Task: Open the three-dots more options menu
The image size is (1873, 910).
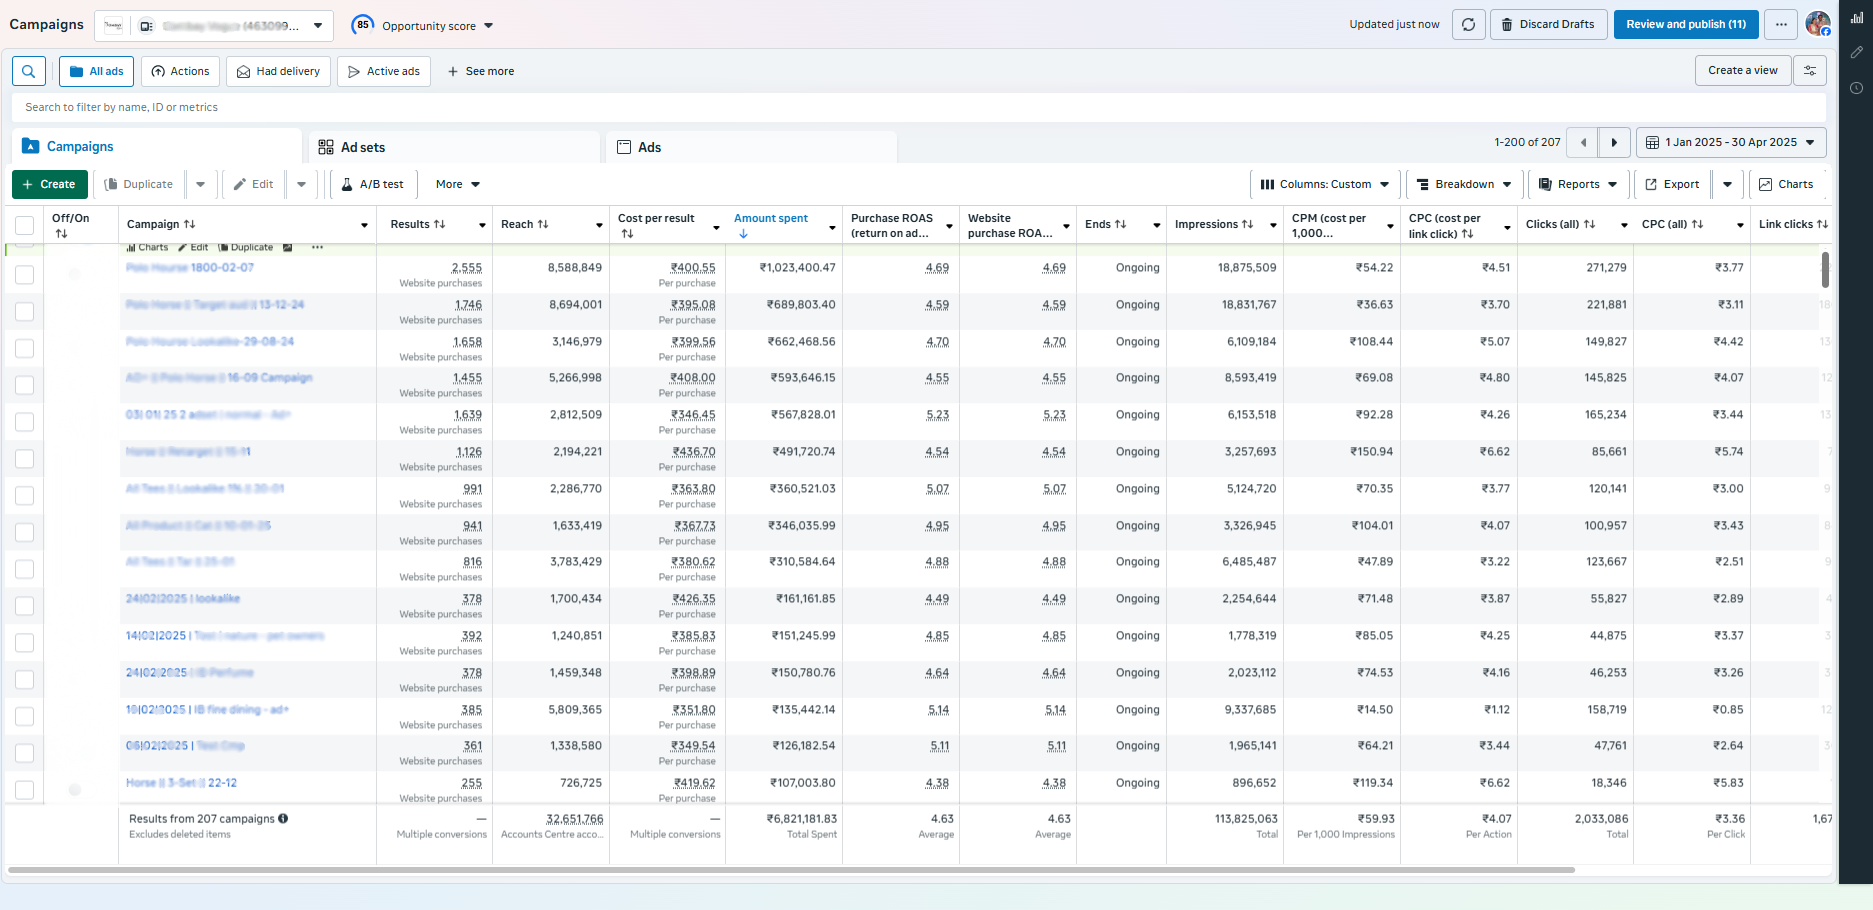Action: point(1781,25)
